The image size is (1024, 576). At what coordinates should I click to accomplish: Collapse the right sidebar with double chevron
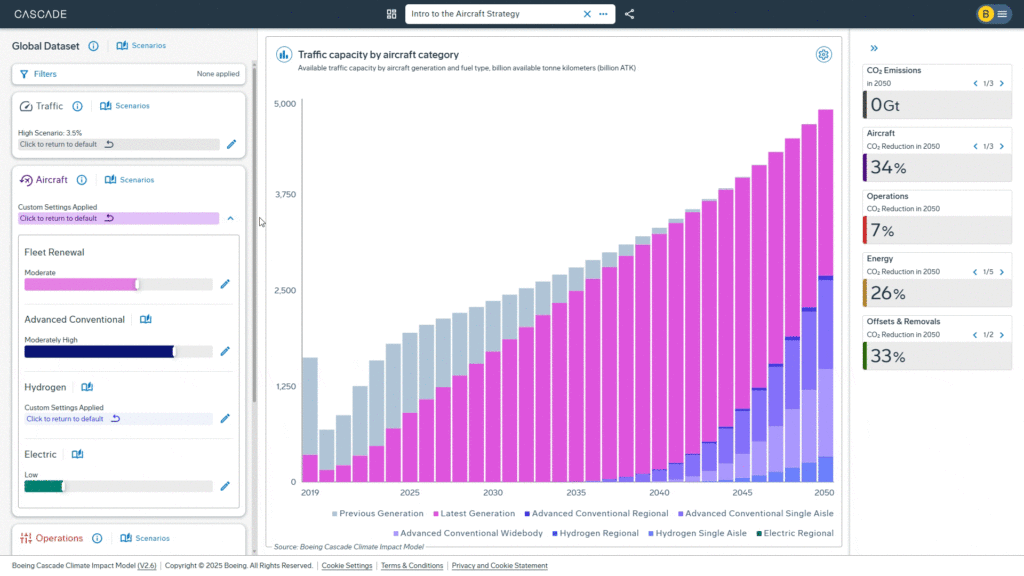(x=873, y=47)
